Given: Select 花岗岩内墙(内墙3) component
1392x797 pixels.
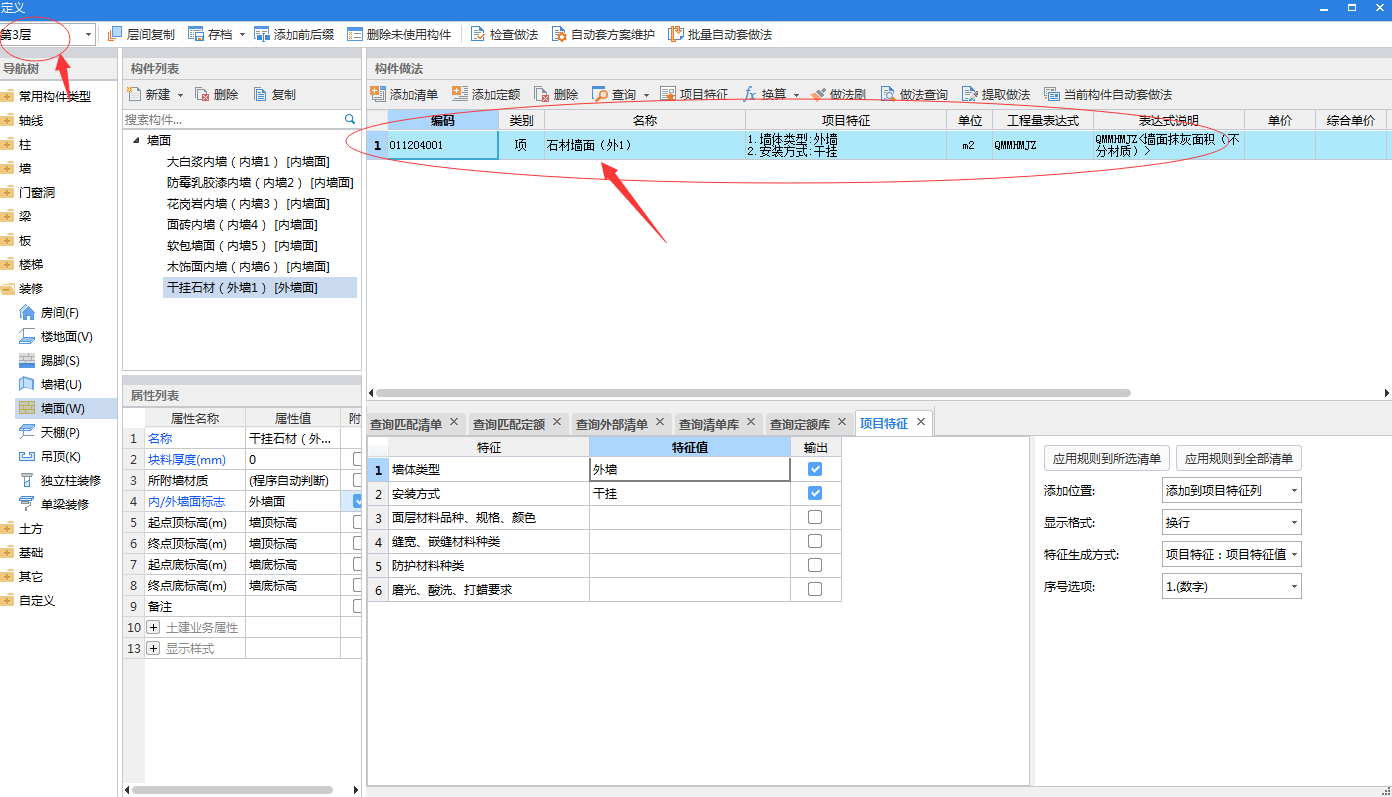Looking at the screenshot, I should click(248, 204).
